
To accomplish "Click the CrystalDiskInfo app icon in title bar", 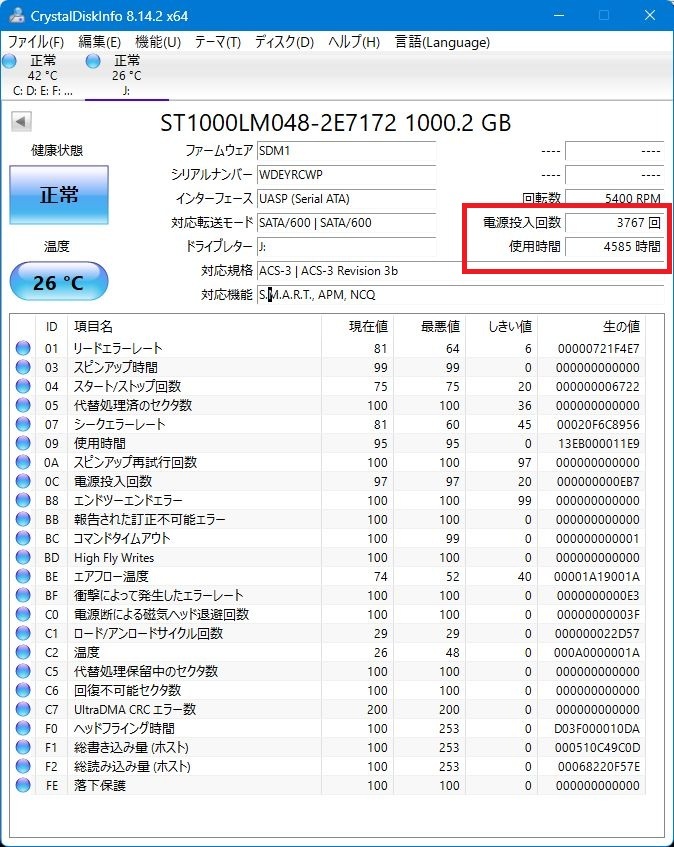I will (14, 15).
